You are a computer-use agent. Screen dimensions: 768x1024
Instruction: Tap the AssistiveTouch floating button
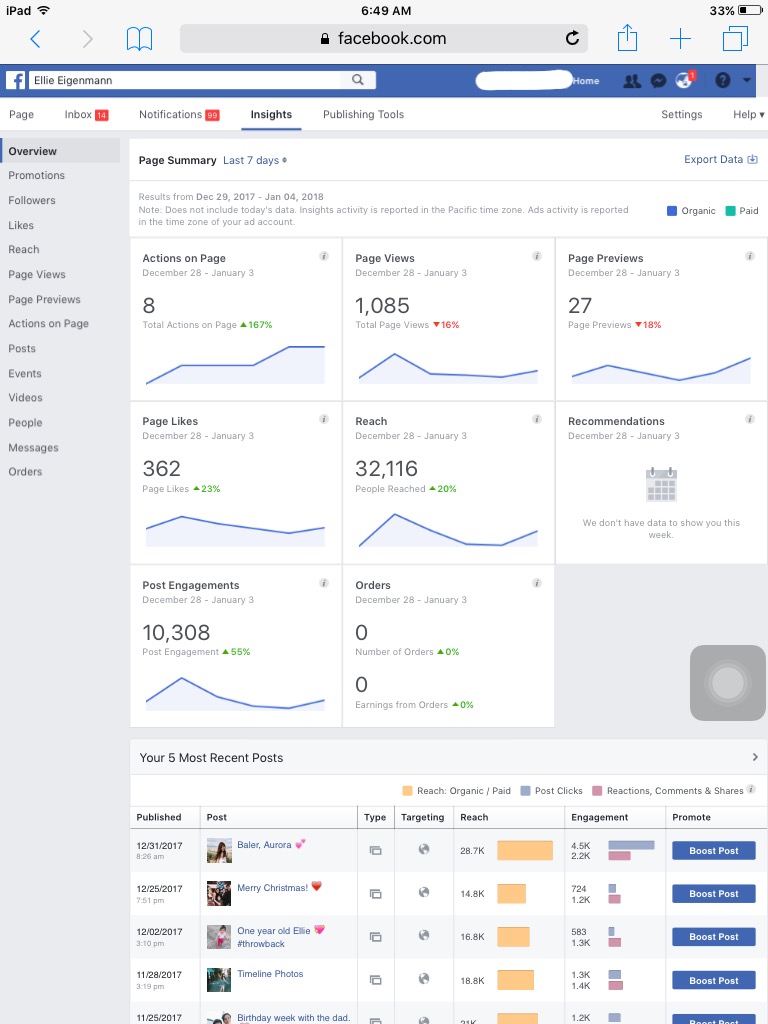tap(728, 683)
